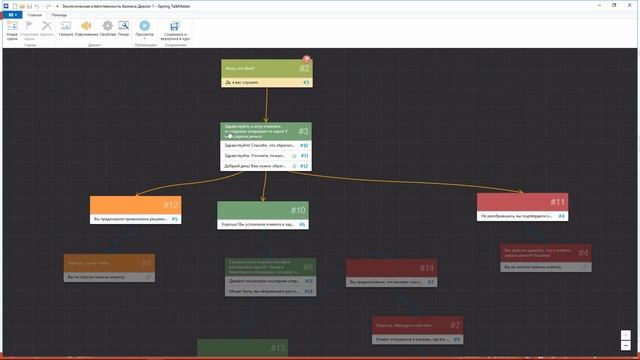Click reply linking to #10 in scene #3
Image resolution: width=640 pixels, height=360 pixels.
pos(266,145)
